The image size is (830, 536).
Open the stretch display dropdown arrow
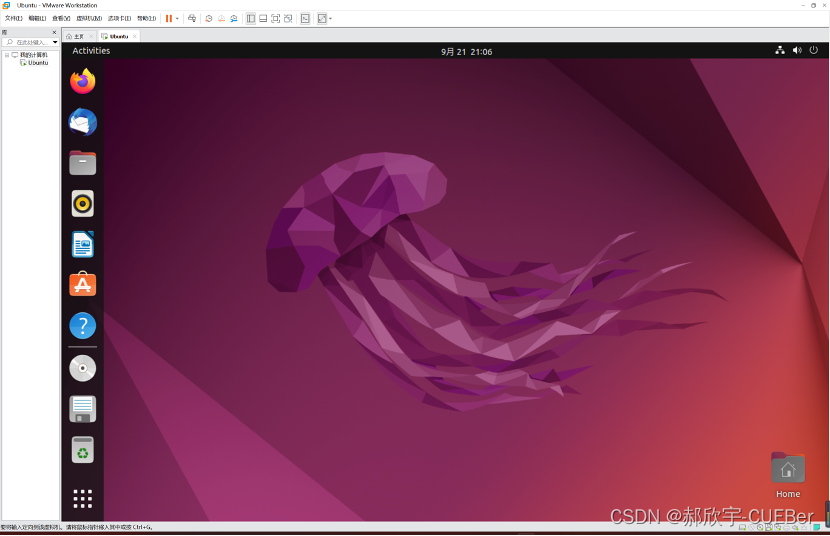click(330, 19)
